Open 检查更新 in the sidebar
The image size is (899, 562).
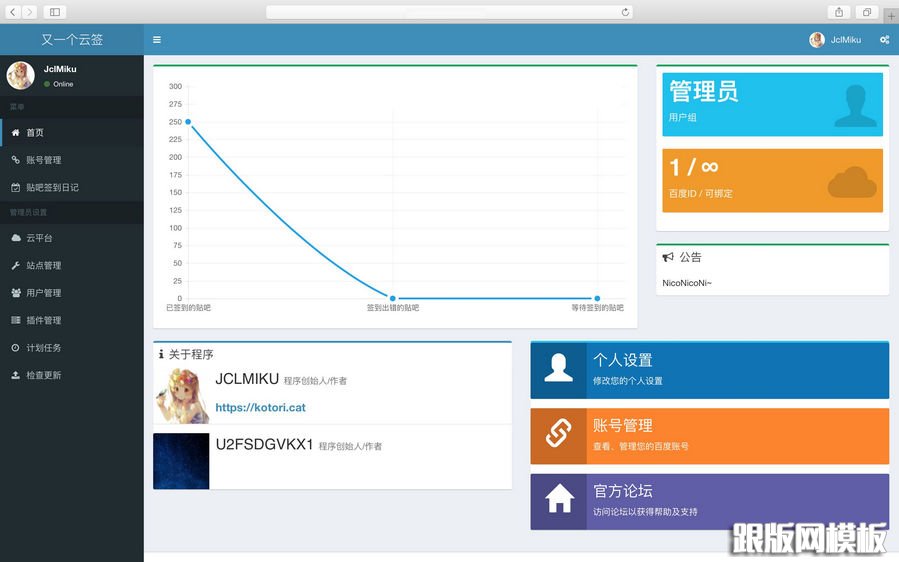pyautogui.click(x=72, y=375)
